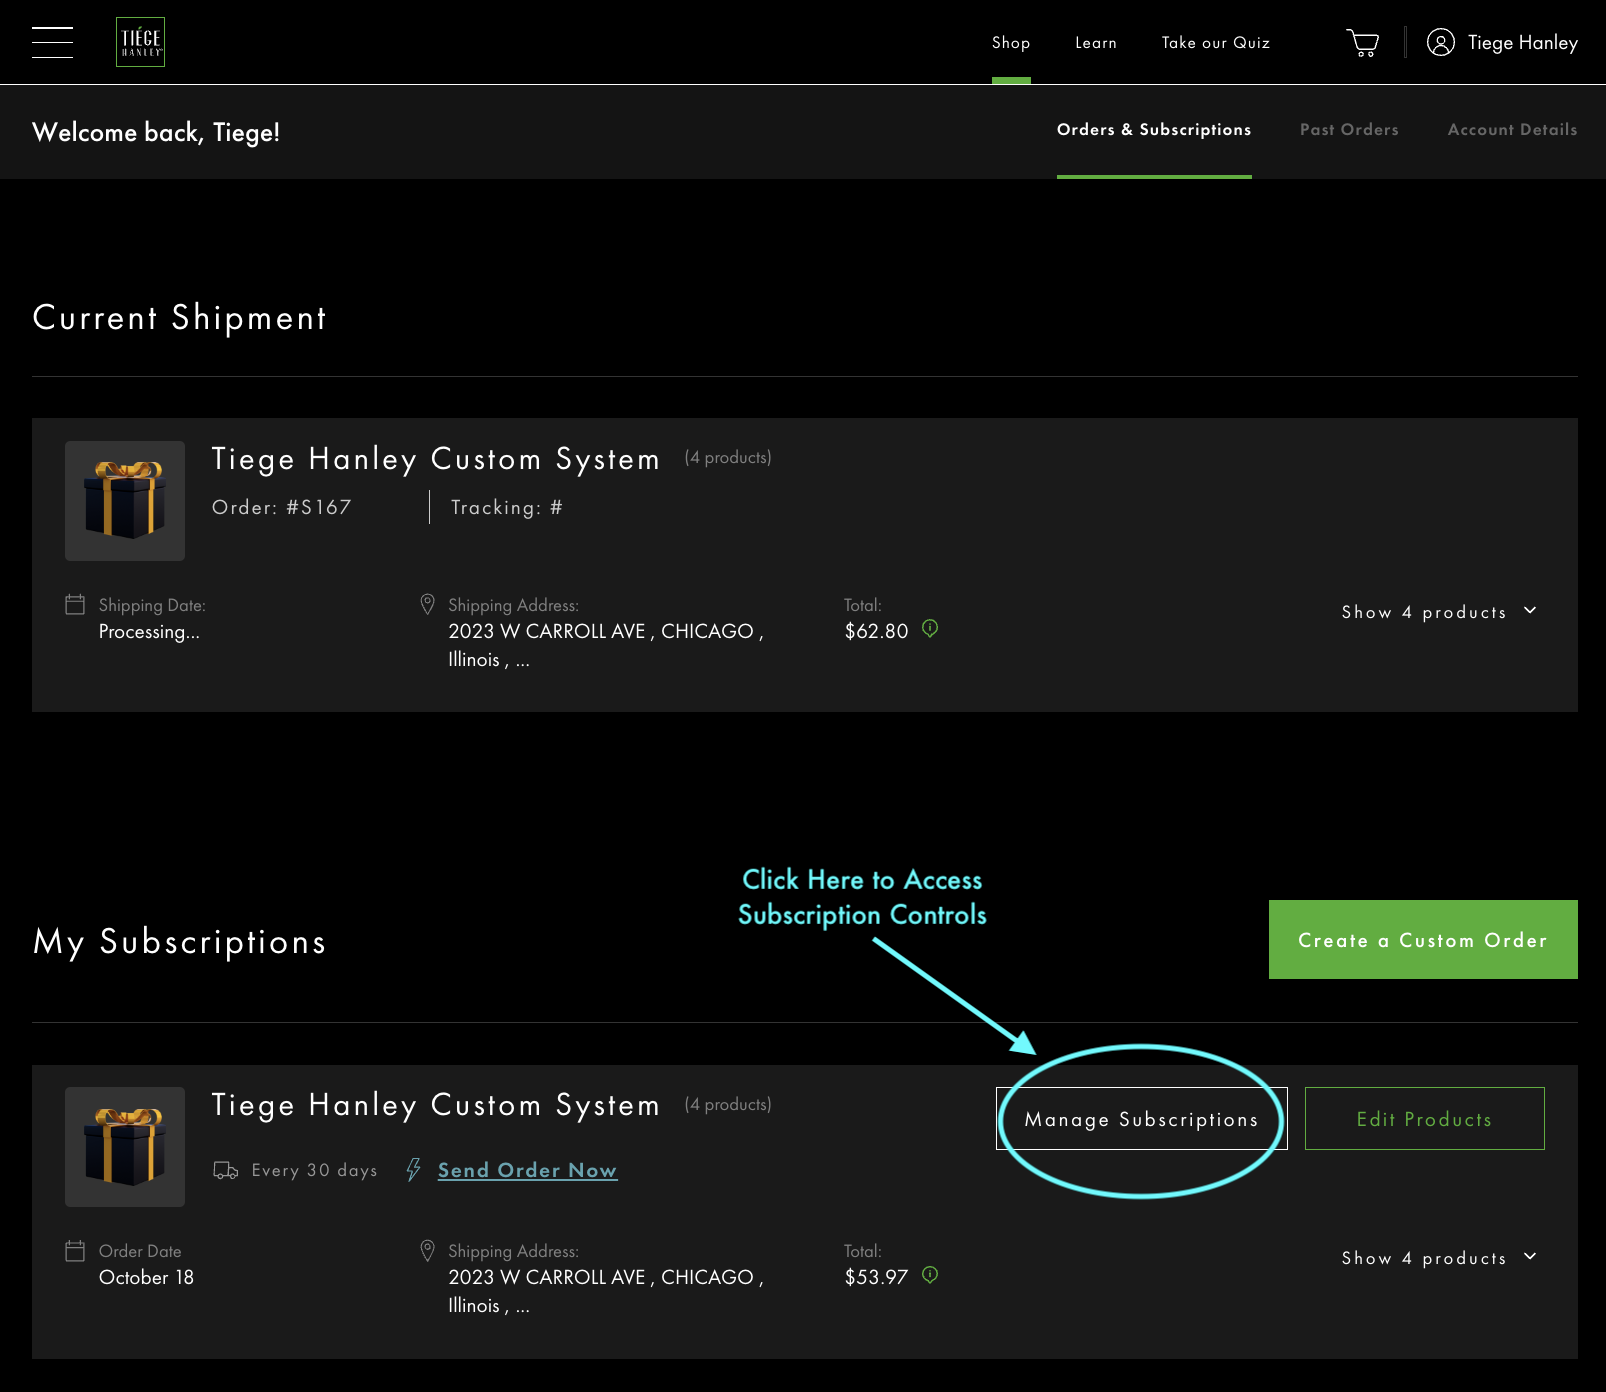Expand Show 4 products in Current Shipment
Viewport: 1606px width, 1392px height.
1439,612
